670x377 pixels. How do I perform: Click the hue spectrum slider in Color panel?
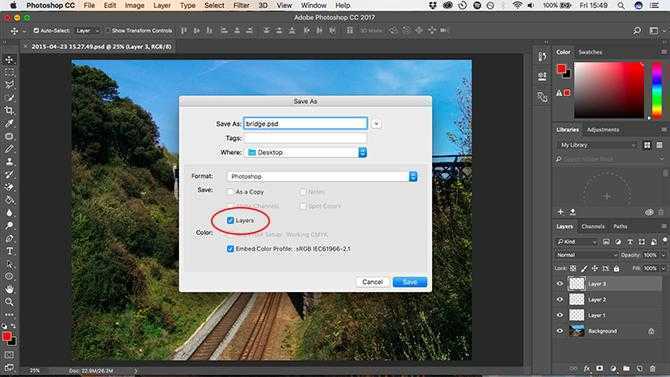pyautogui.click(x=657, y=90)
